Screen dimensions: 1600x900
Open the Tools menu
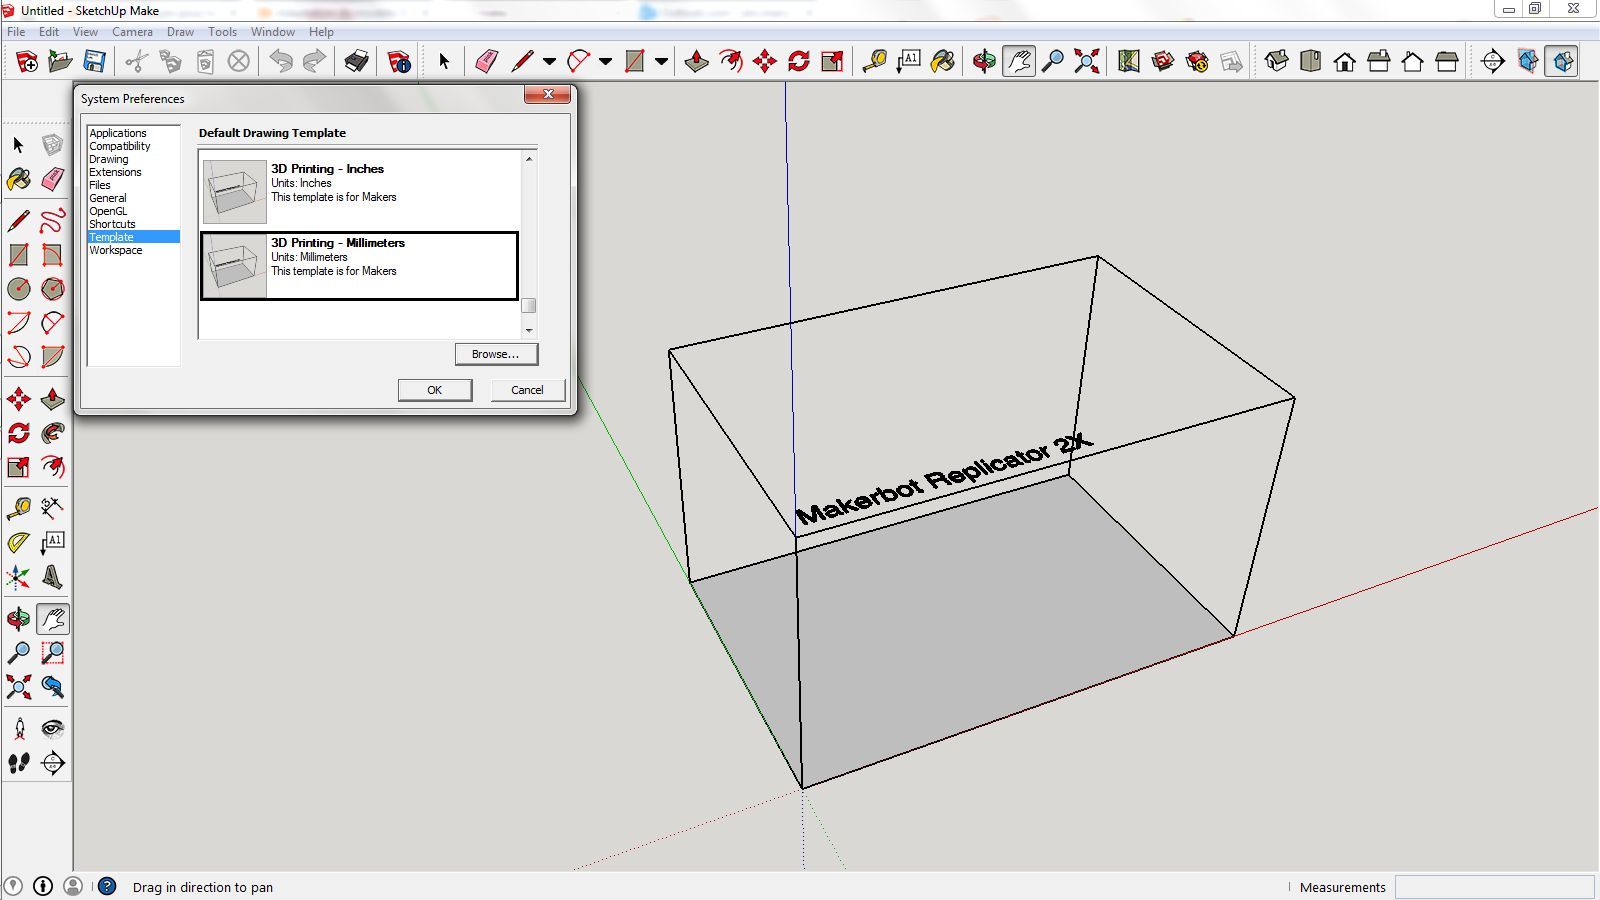[x=222, y=32]
